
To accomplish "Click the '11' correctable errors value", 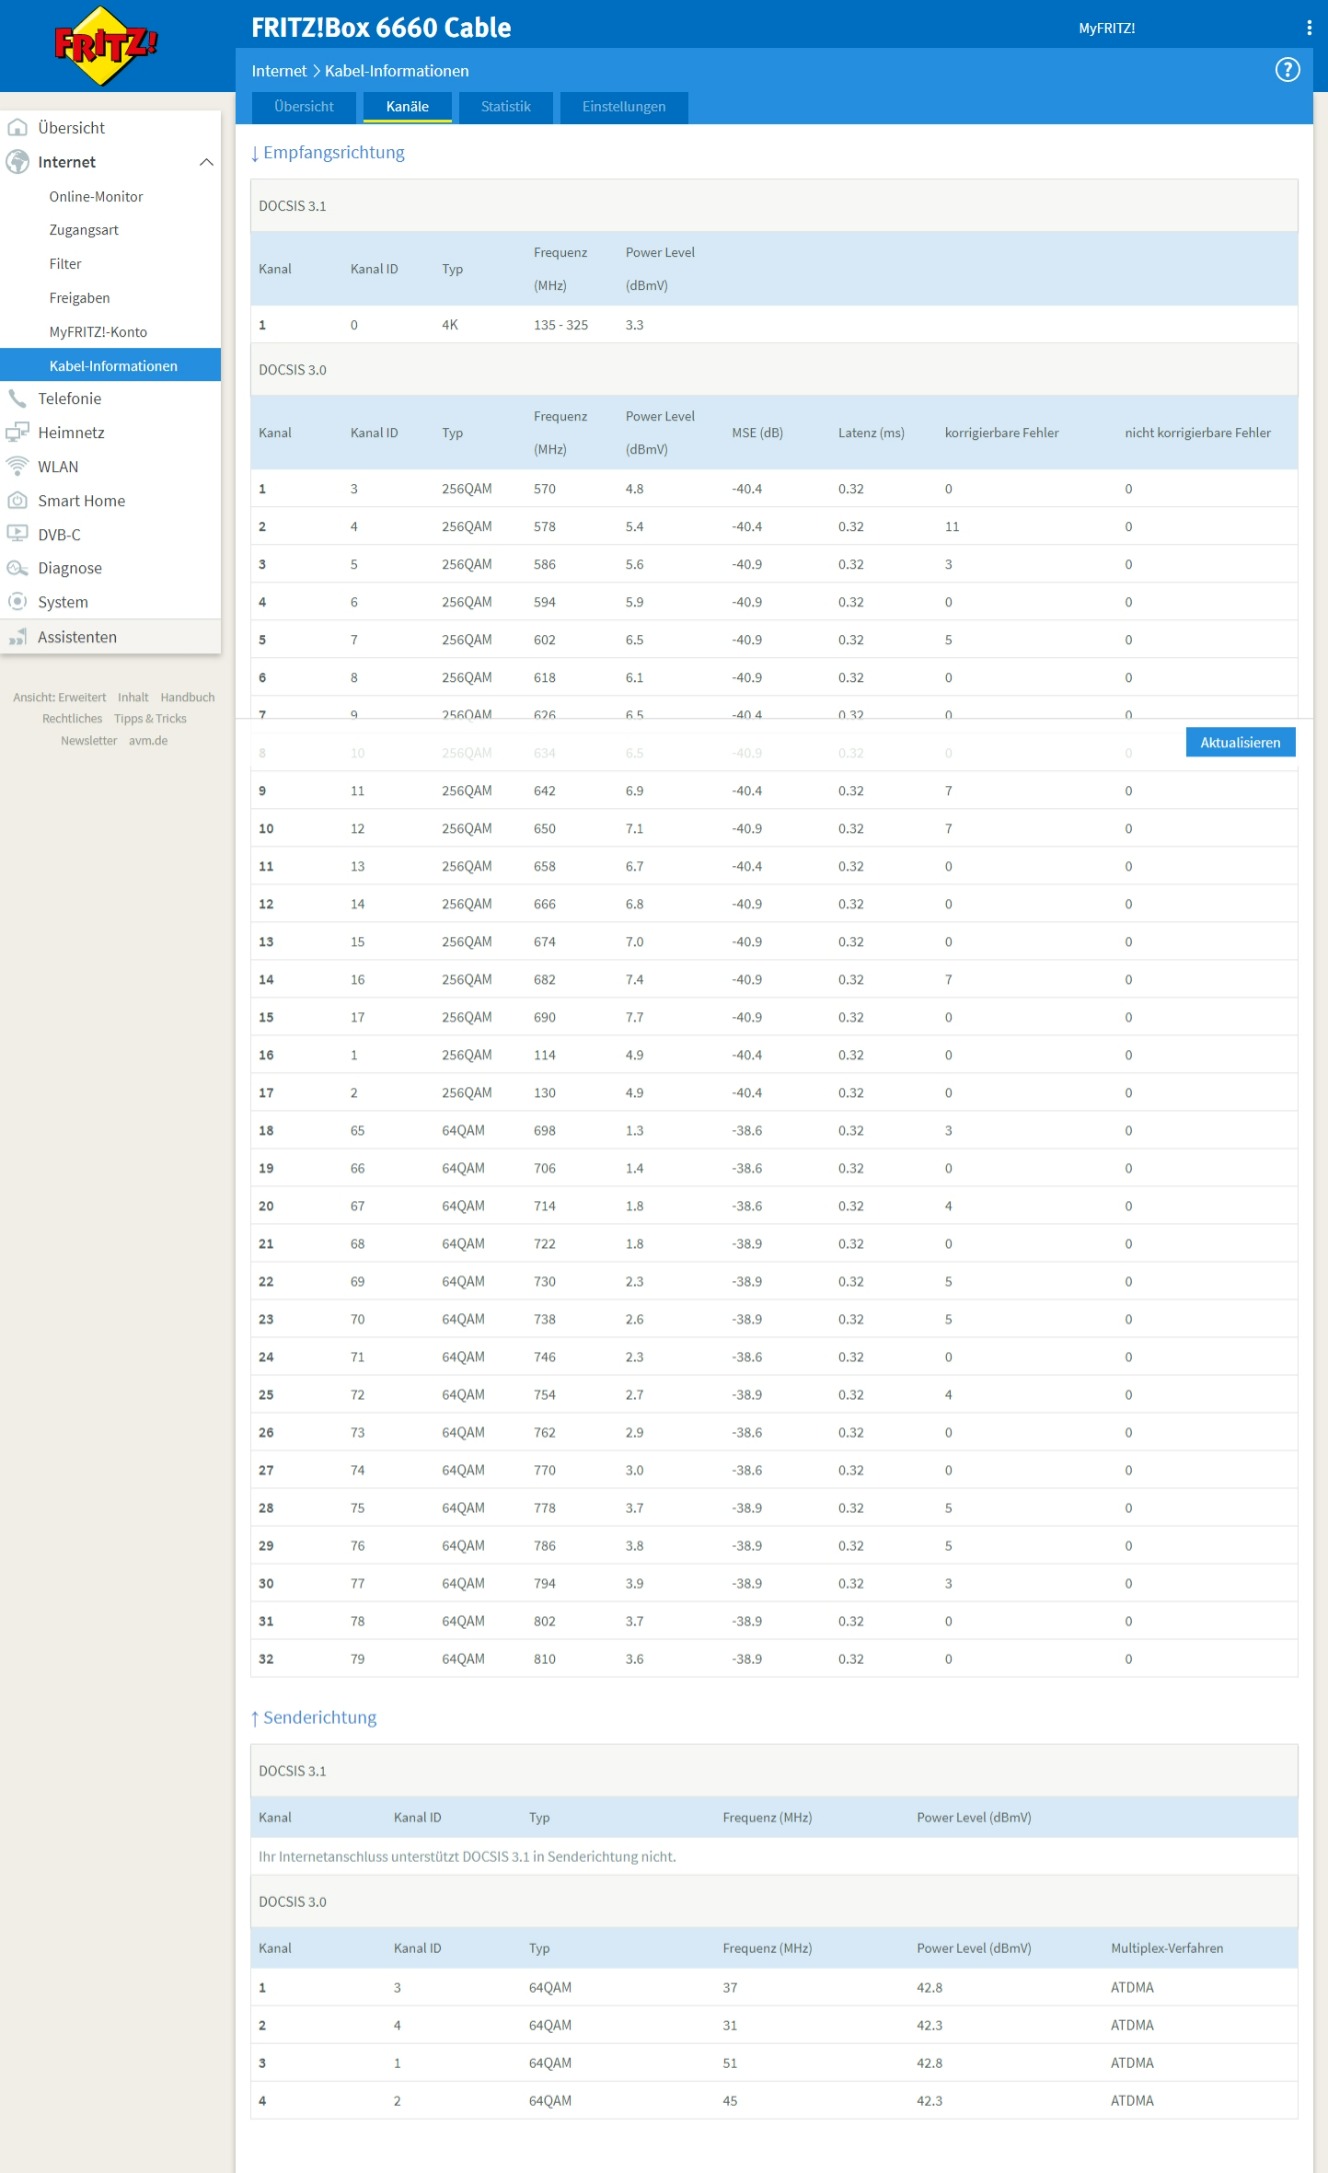I will [952, 527].
